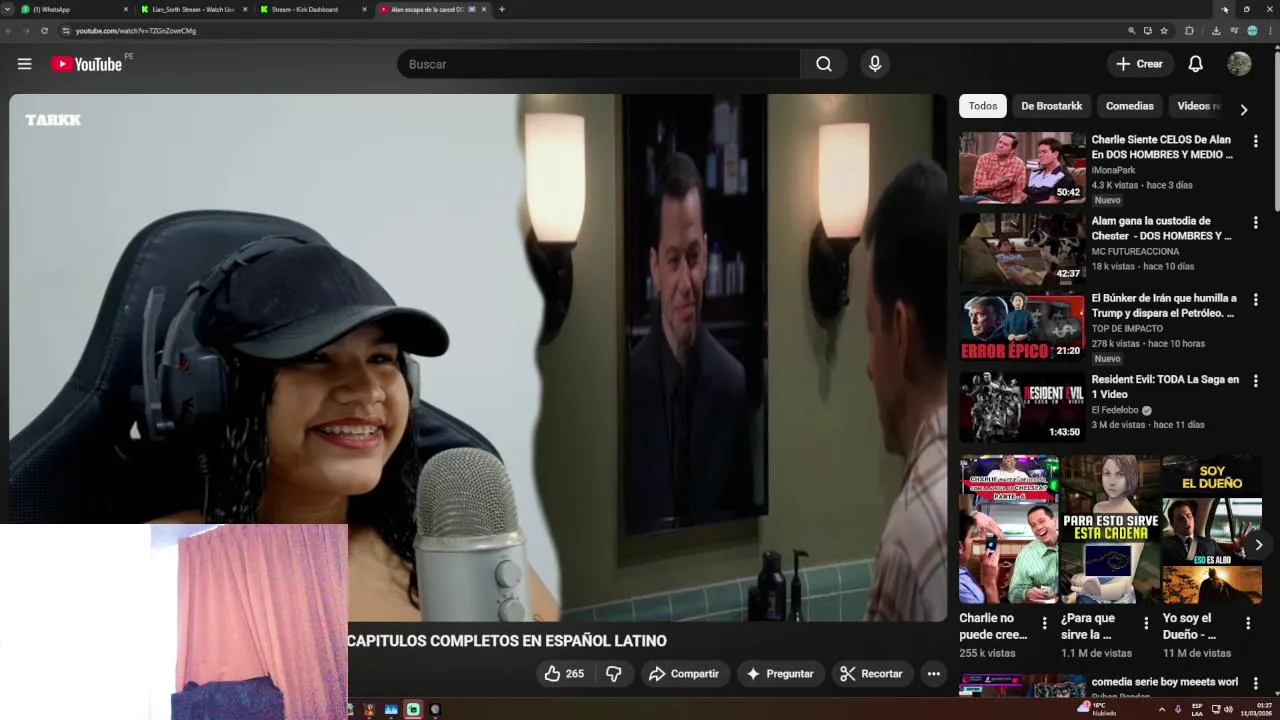This screenshot has width=1280, height=720.
Task: Focus the Buscar search field
Action: (x=600, y=64)
